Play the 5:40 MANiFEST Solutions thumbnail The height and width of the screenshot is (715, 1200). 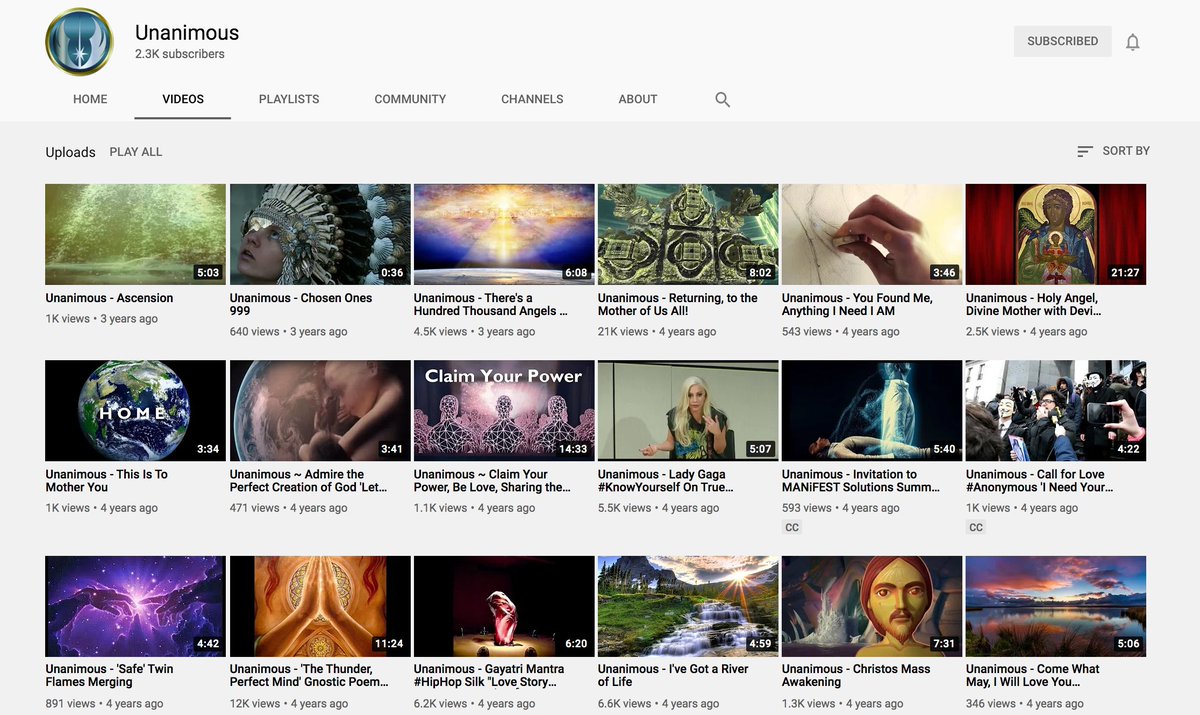[x=872, y=410]
